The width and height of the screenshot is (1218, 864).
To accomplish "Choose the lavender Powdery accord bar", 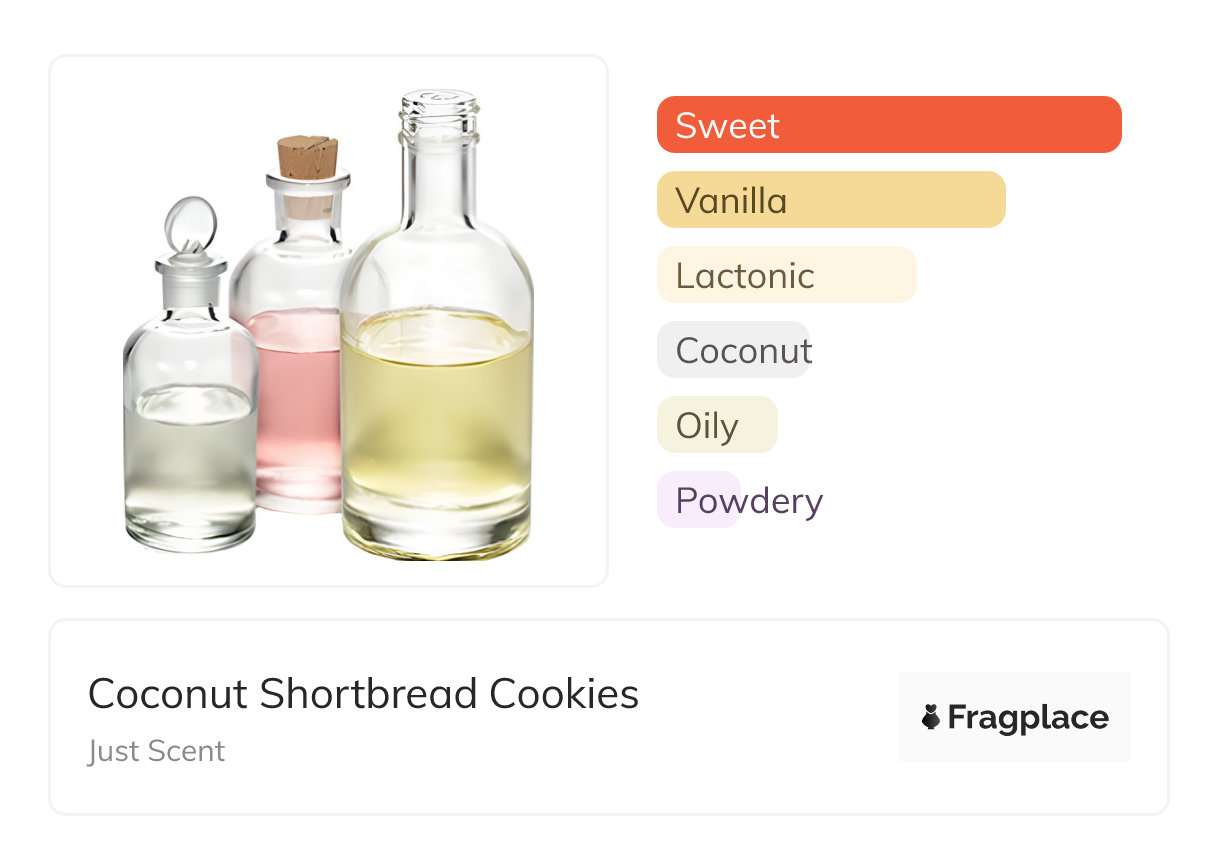I will click(x=698, y=500).
